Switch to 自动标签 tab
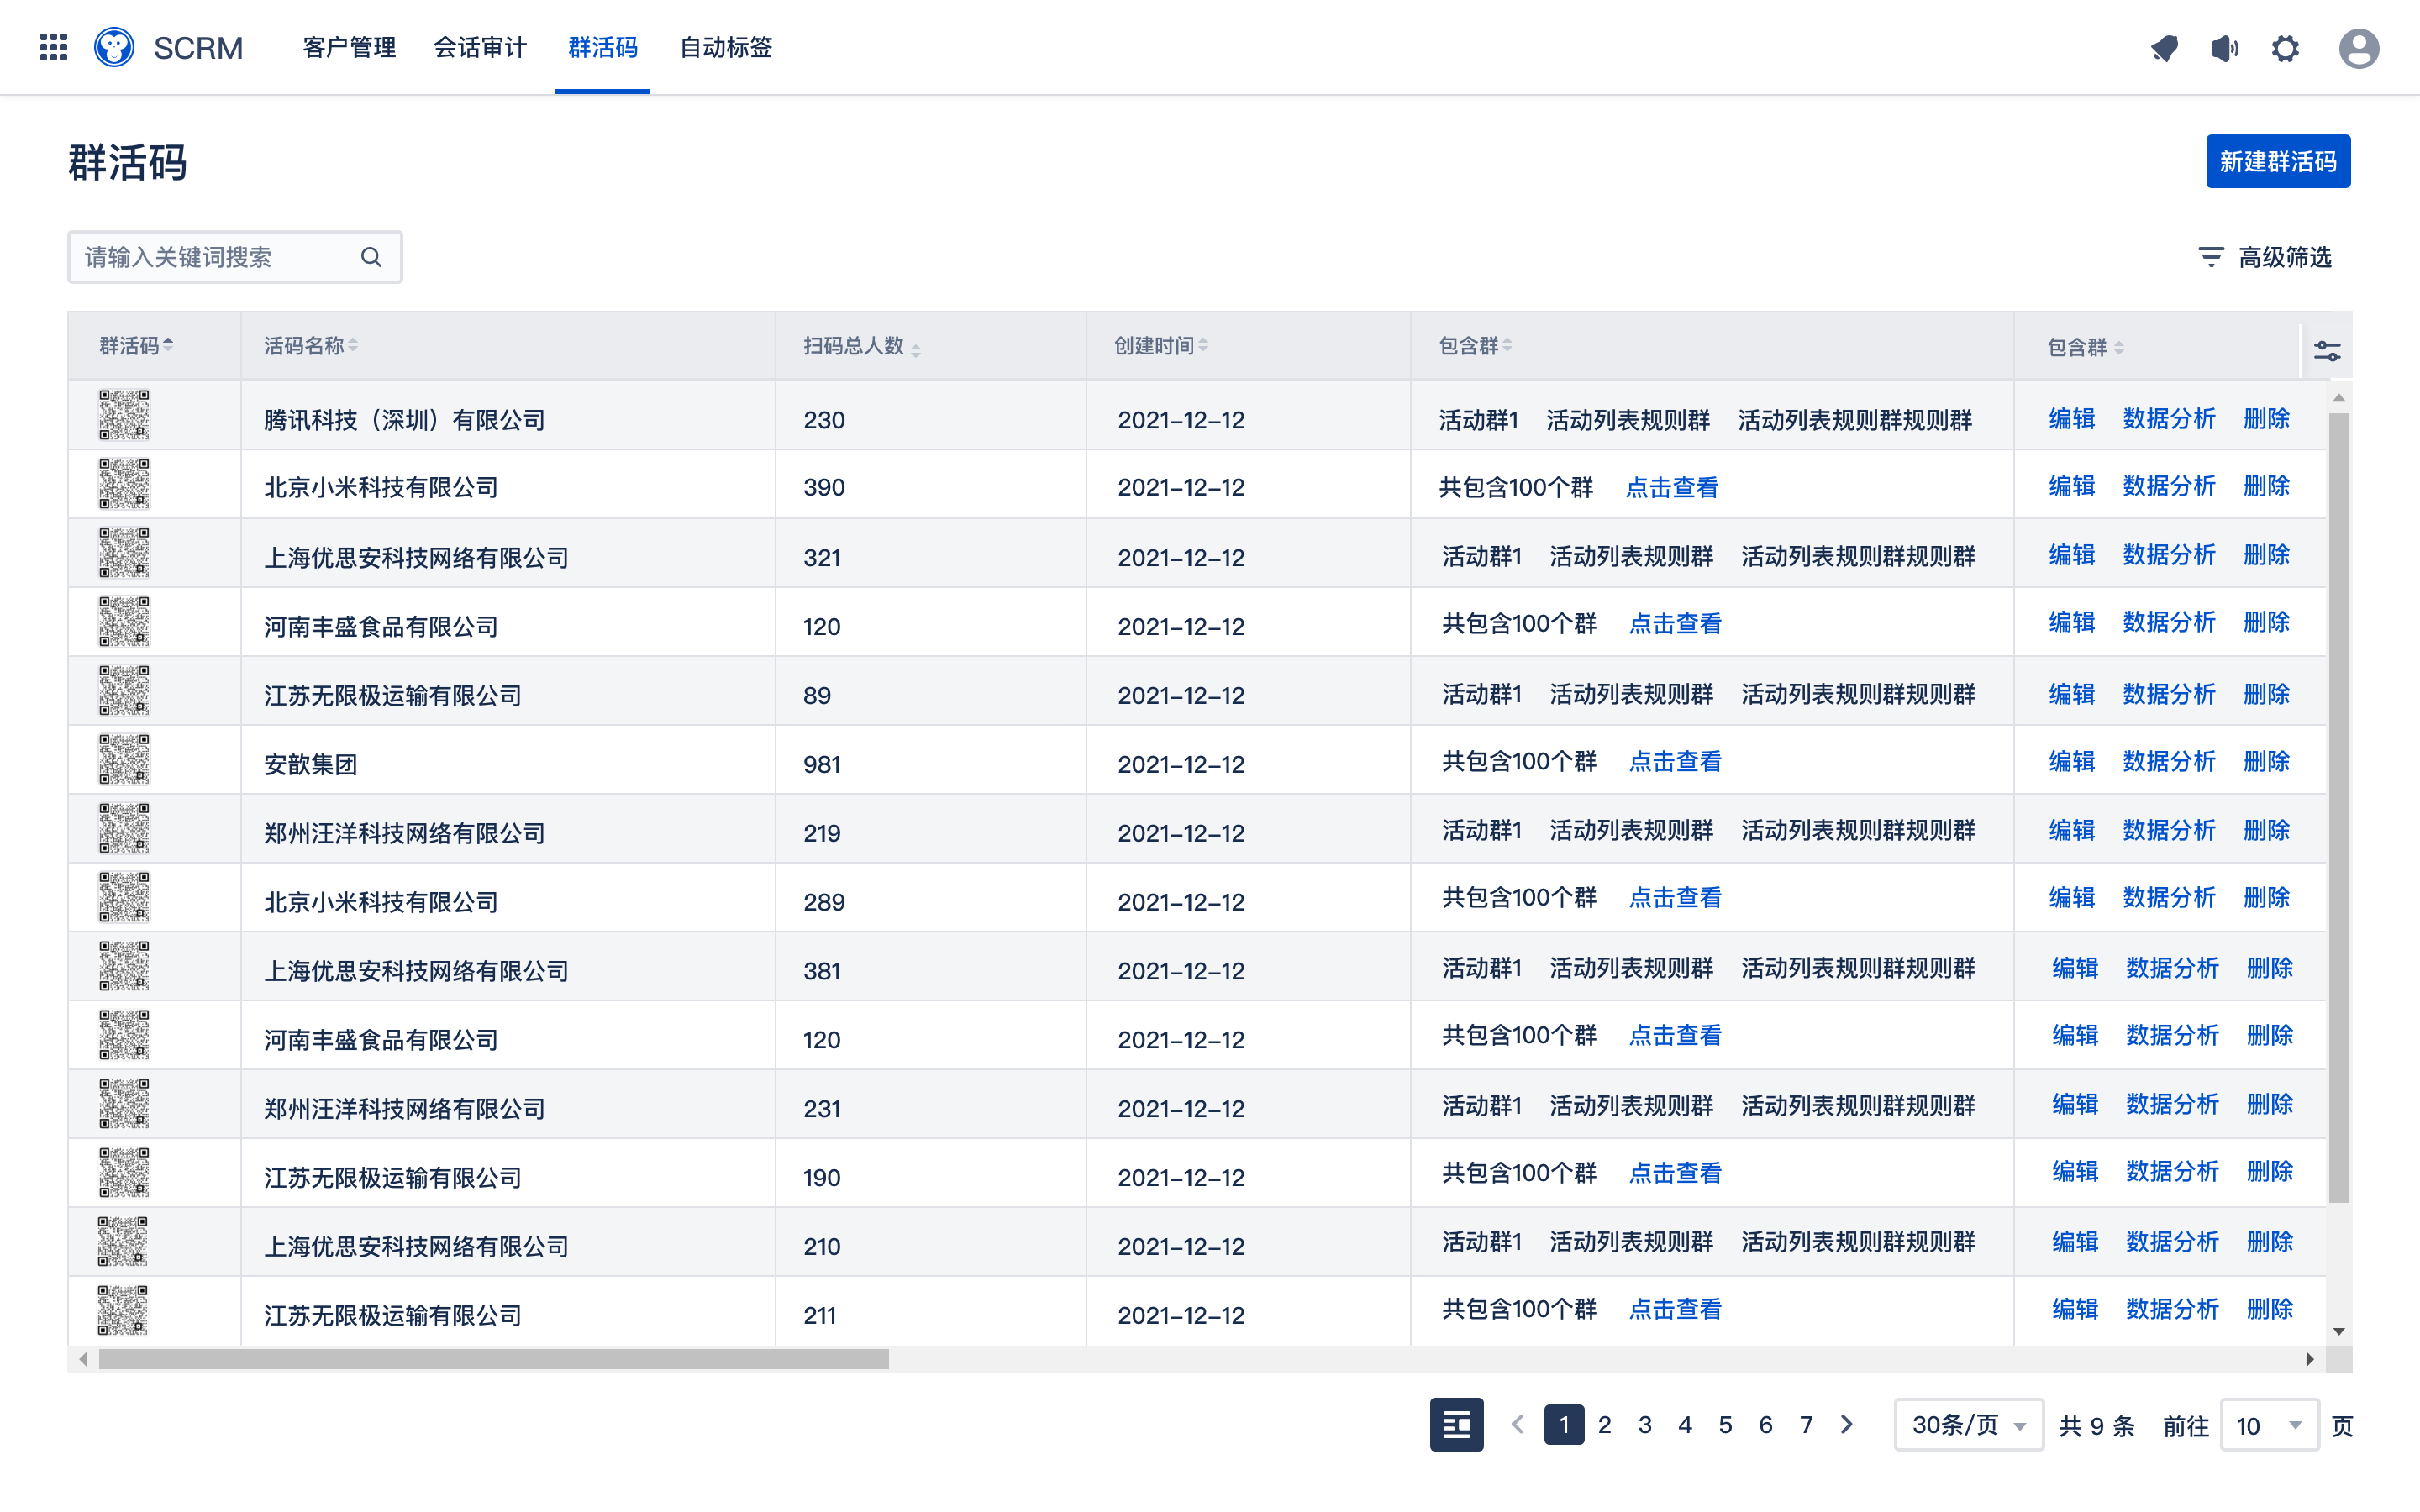The image size is (2420, 1512). [726, 47]
